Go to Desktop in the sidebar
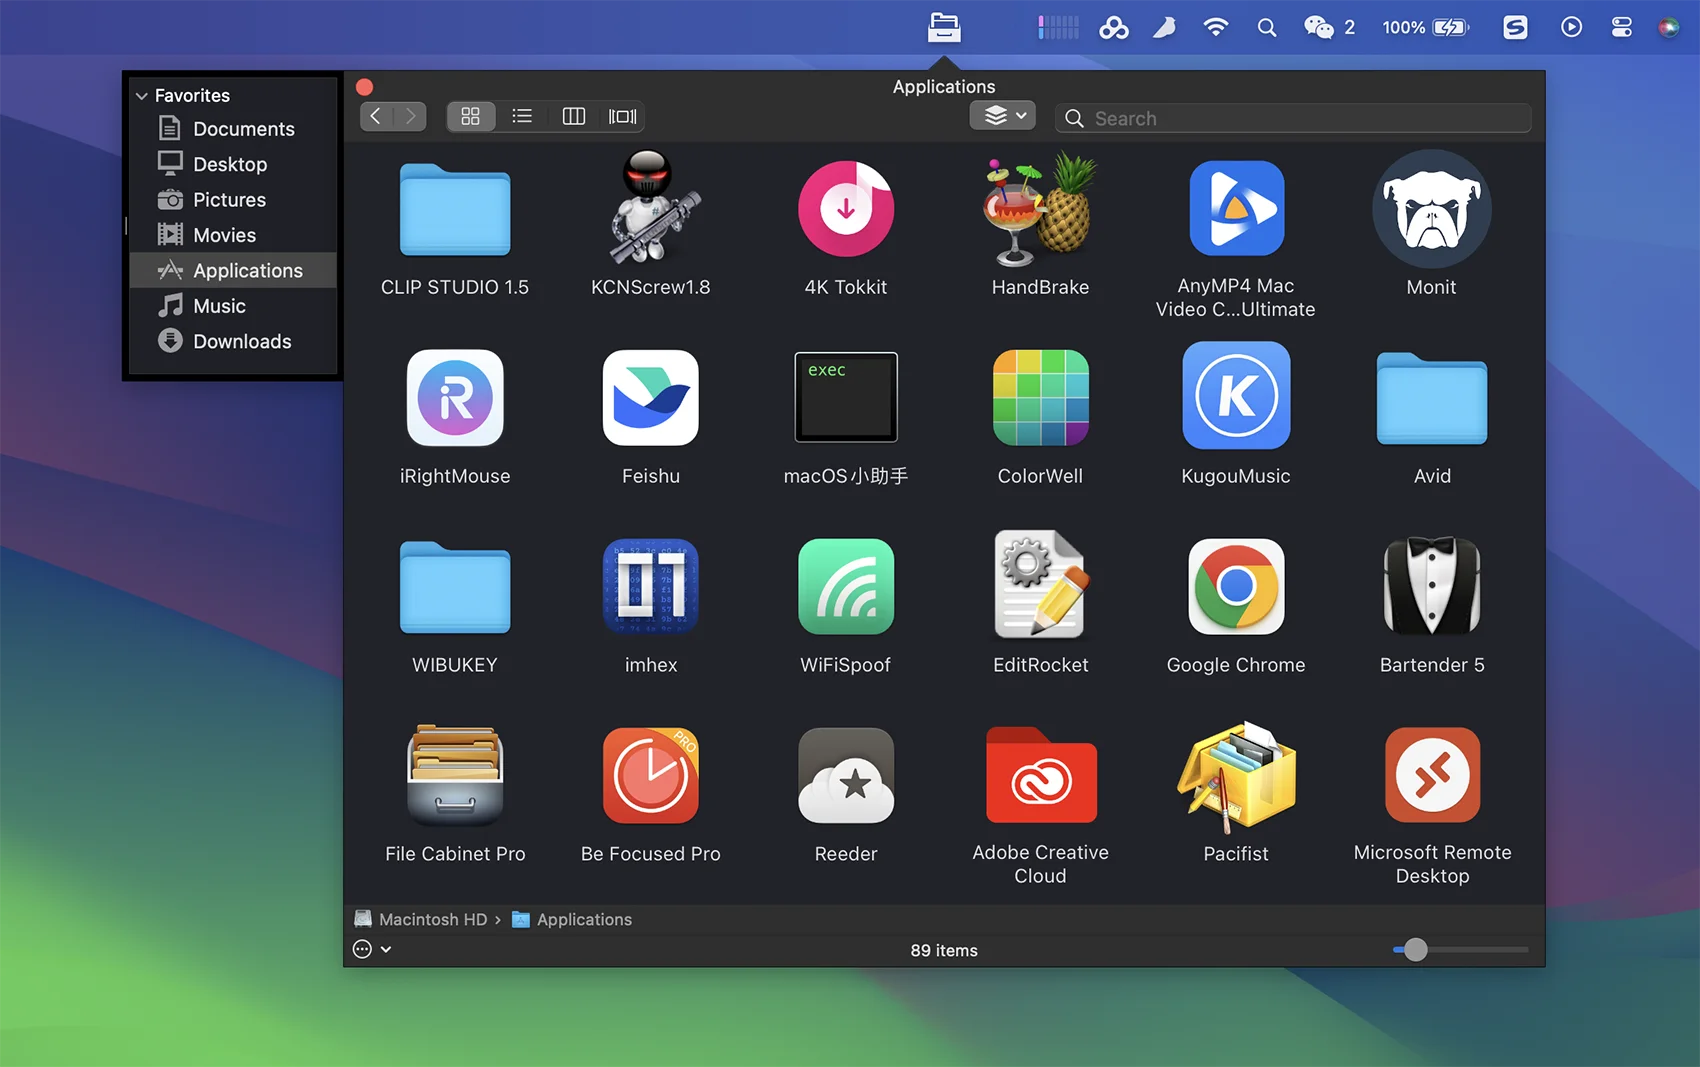 (234, 164)
